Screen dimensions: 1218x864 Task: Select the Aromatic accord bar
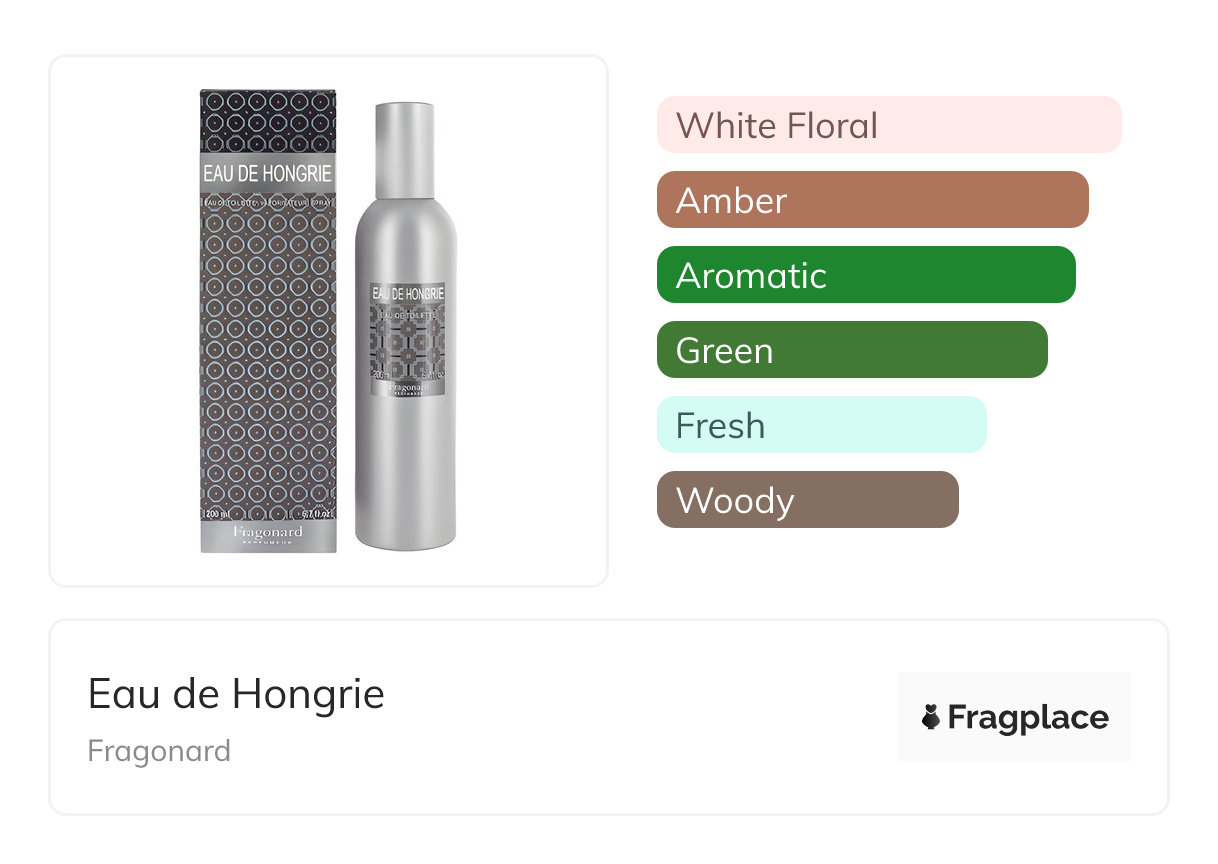tap(865, 275)
